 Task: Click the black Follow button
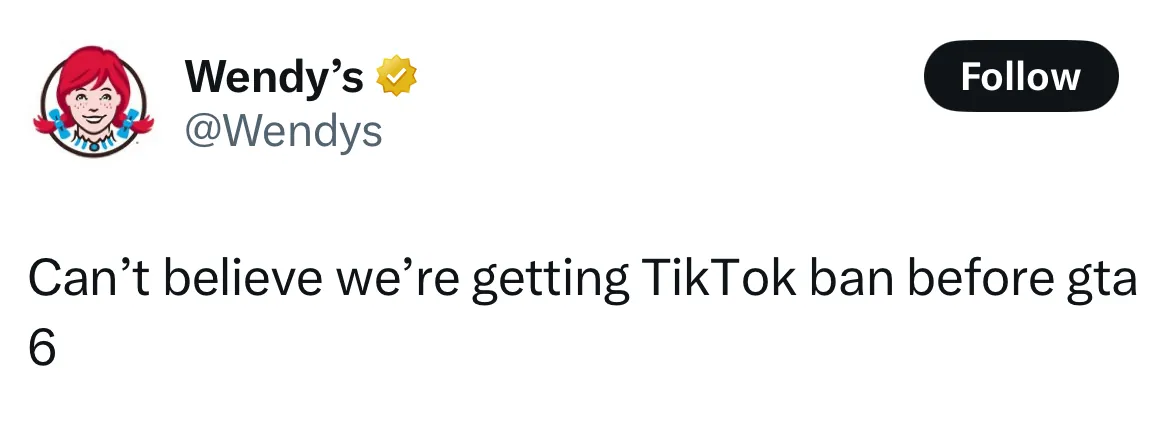(1020, 76)
